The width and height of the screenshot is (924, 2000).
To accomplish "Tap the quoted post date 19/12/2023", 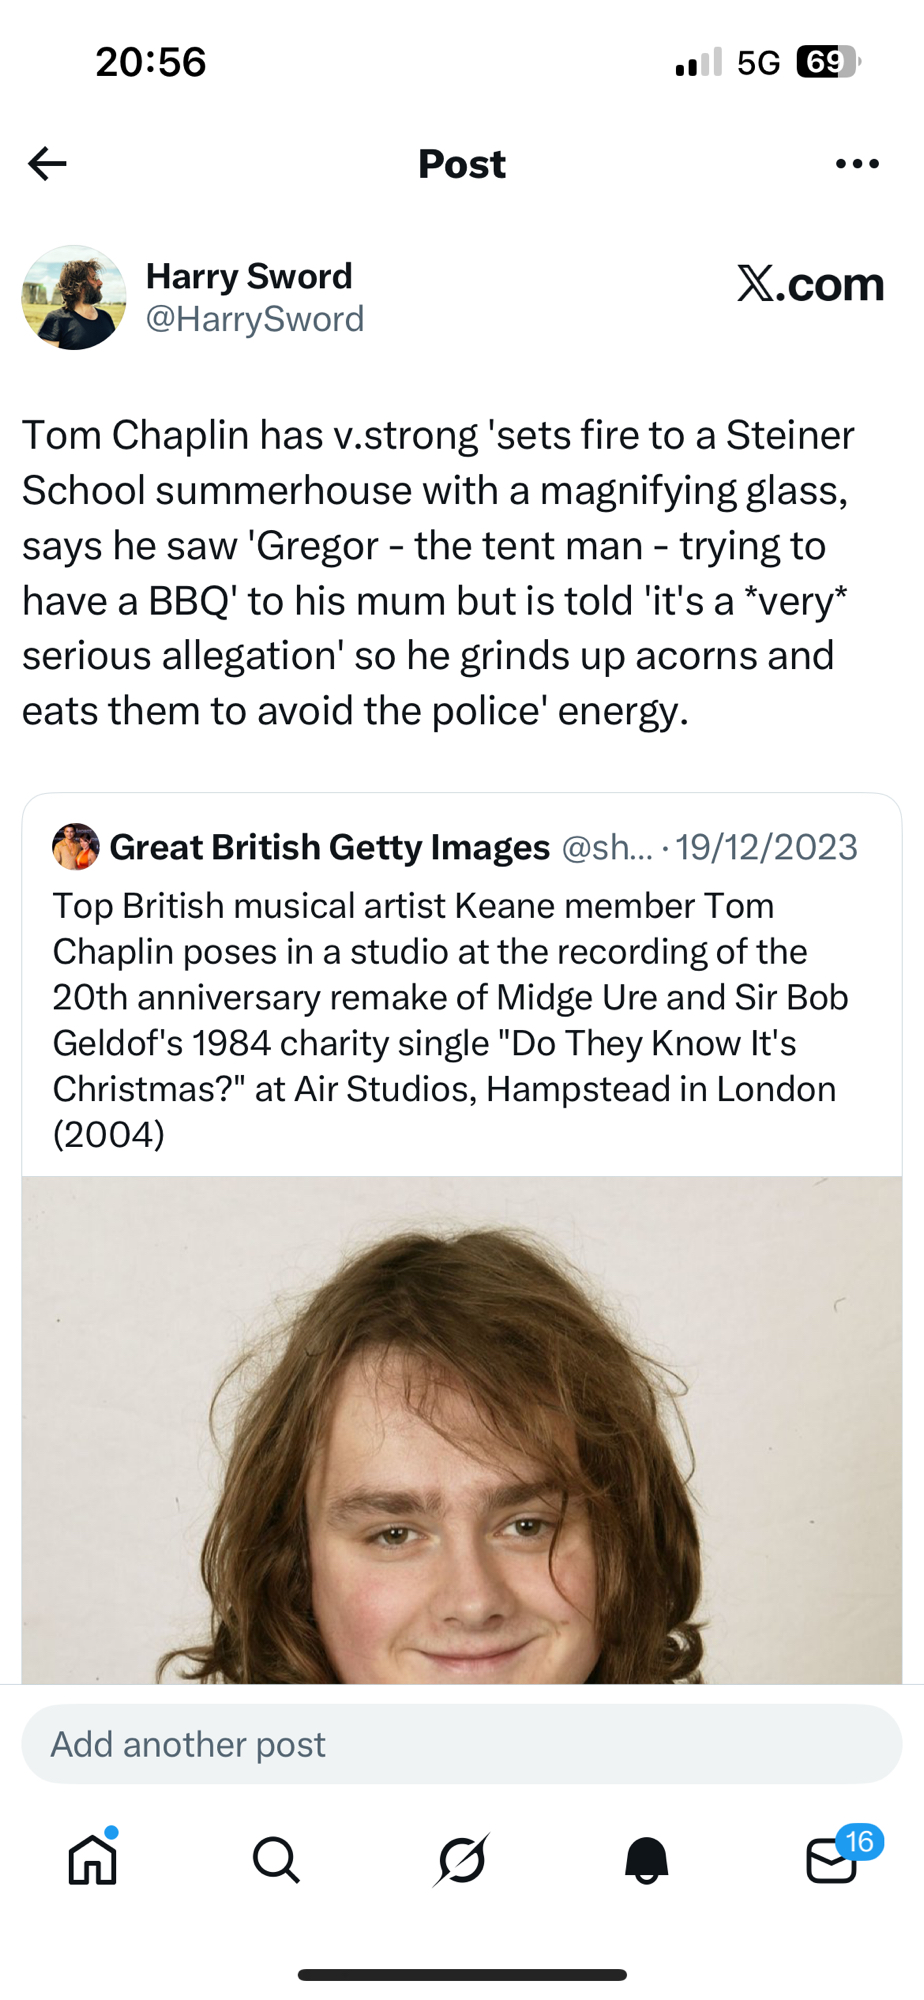I will pos(766,847).
